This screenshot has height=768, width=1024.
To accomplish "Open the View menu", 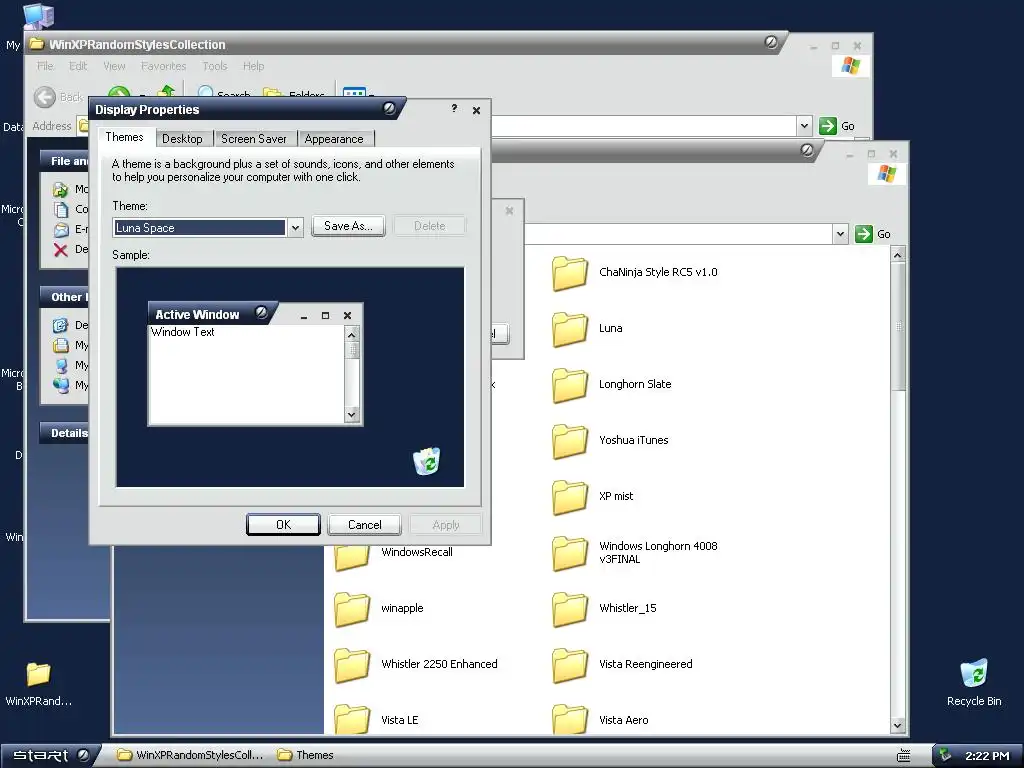I will tap(114, 66).
